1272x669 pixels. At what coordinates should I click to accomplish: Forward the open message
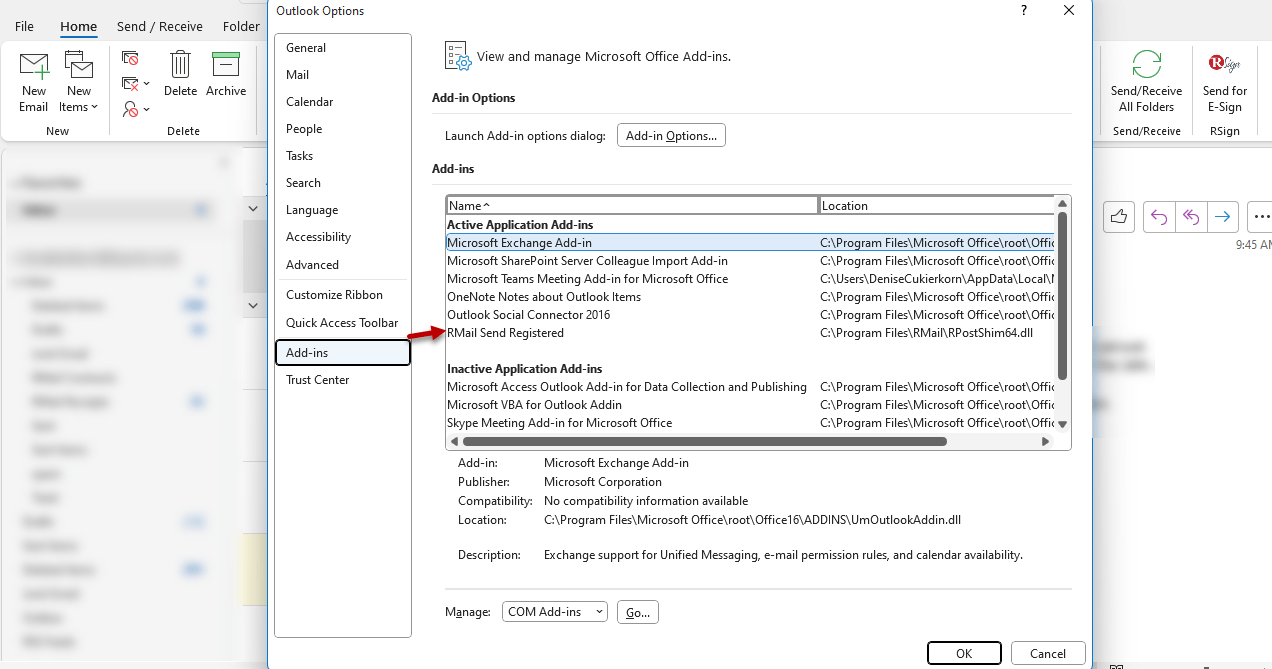[x=1223, y=216]
